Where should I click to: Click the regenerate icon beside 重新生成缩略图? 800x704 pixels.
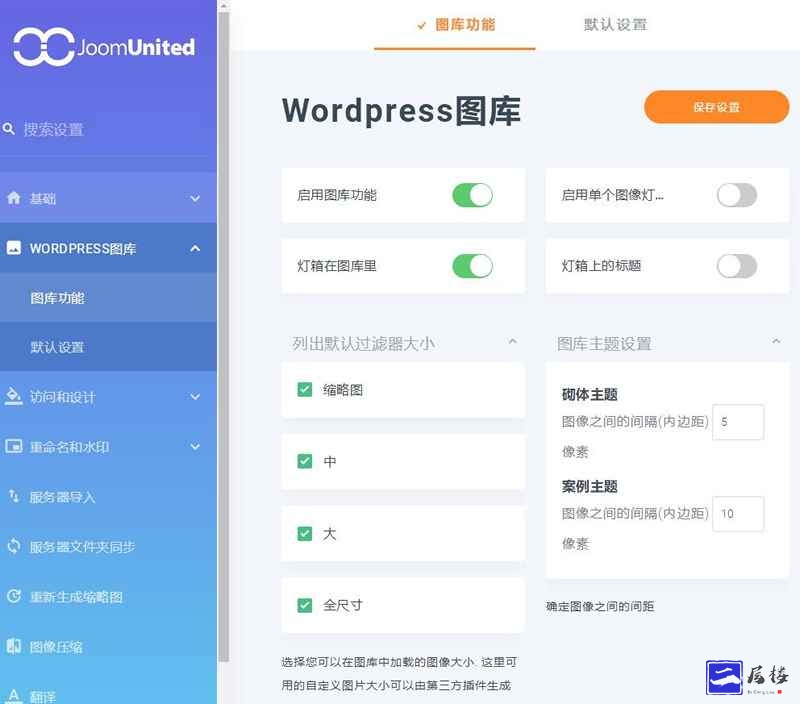coord(14,596)
